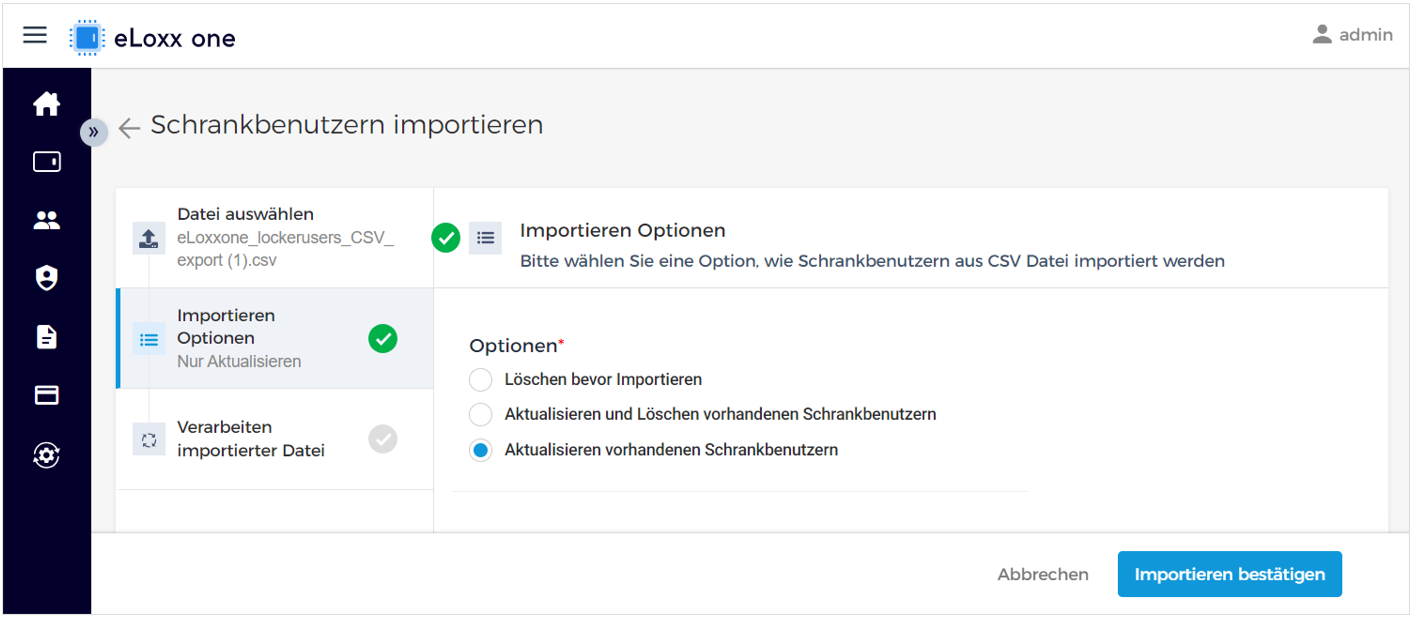Open the users group sidebar icon
Image resolution: width=1412 pixels, height=617 pixels.
pos(47,220)
